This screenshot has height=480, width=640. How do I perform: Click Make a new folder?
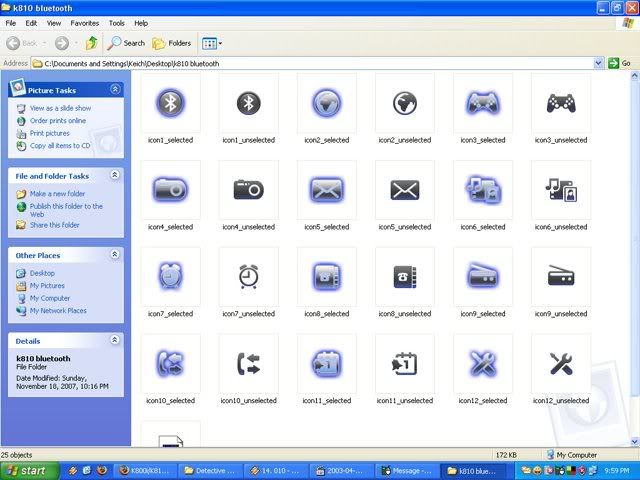coord(57,194)
